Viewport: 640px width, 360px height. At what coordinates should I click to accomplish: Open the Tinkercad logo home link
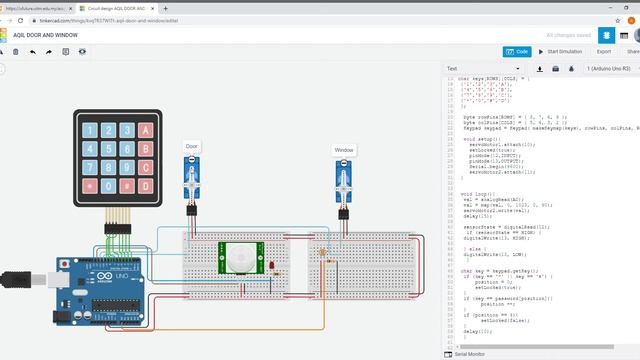pos(3,36)
